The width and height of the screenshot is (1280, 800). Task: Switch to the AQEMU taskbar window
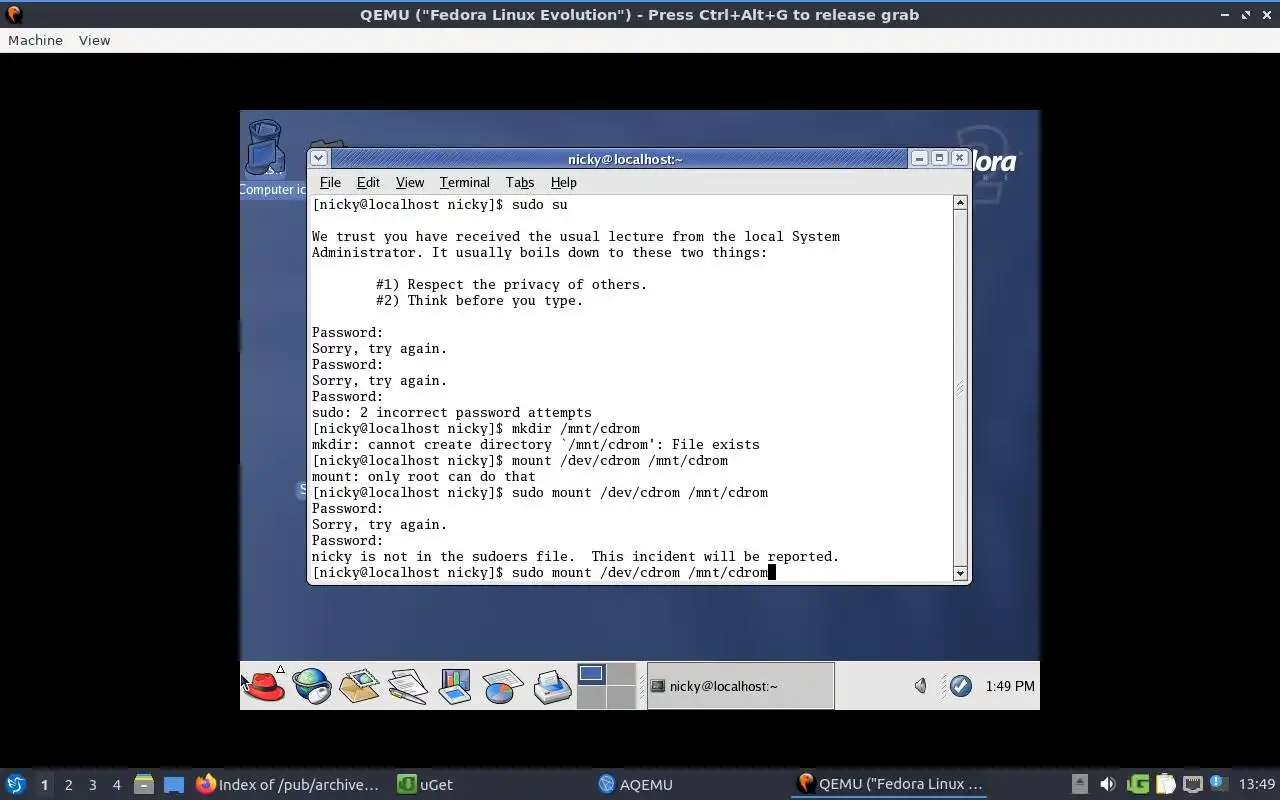[636, 785]
